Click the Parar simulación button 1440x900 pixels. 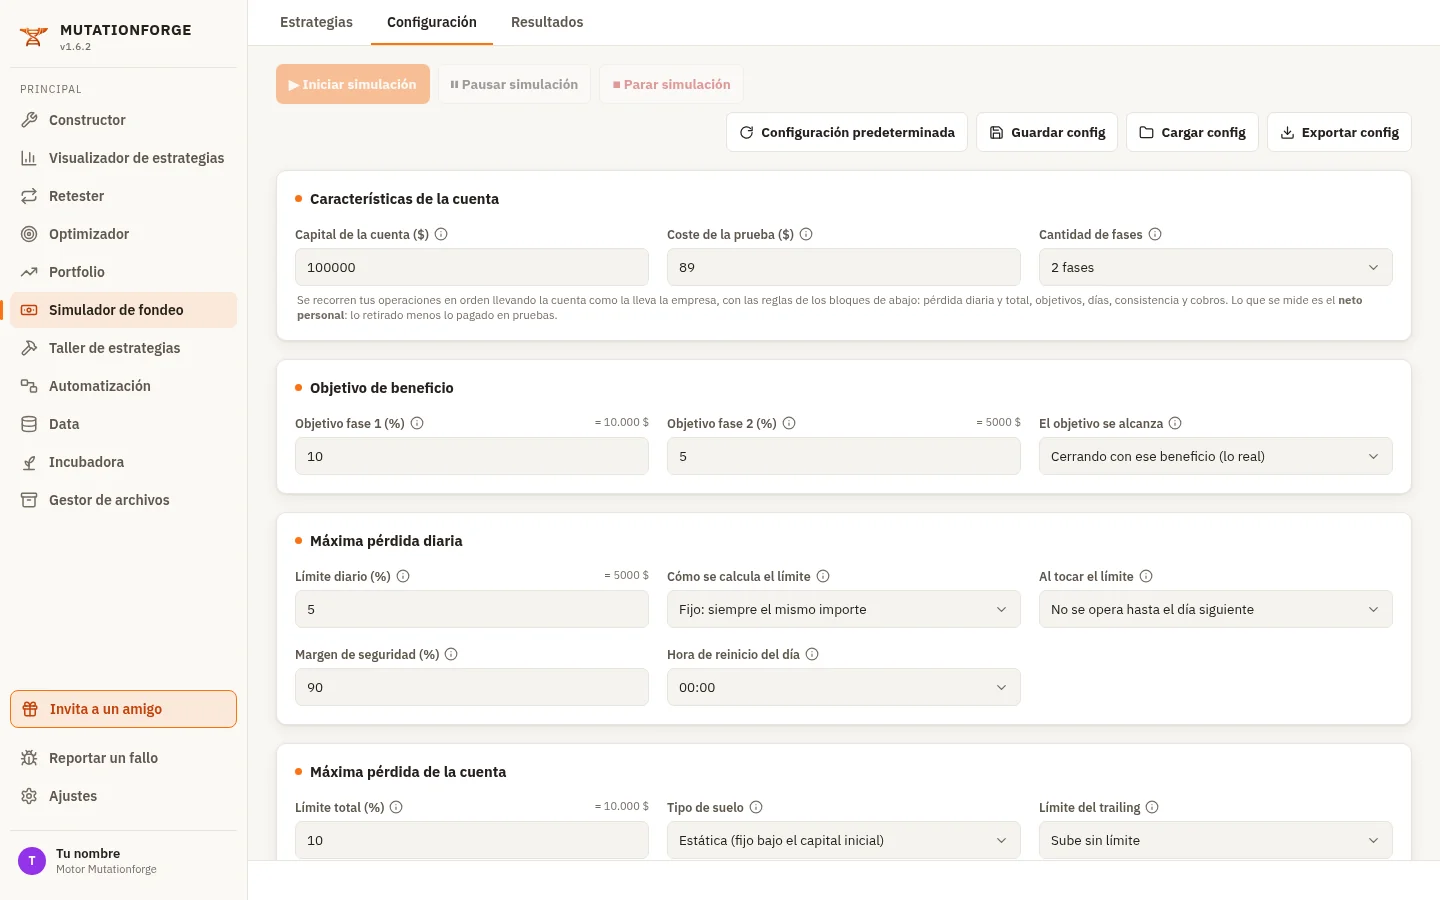[672, 84]
